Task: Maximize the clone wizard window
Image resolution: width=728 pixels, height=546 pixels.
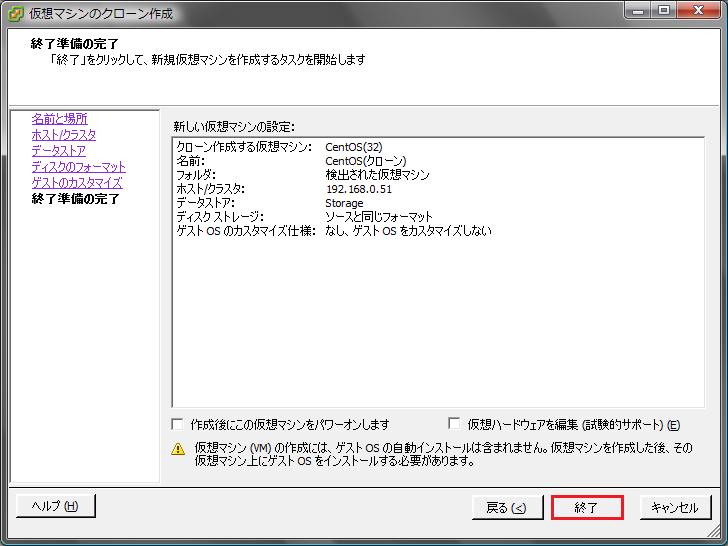Action: [x=664, y=10]
